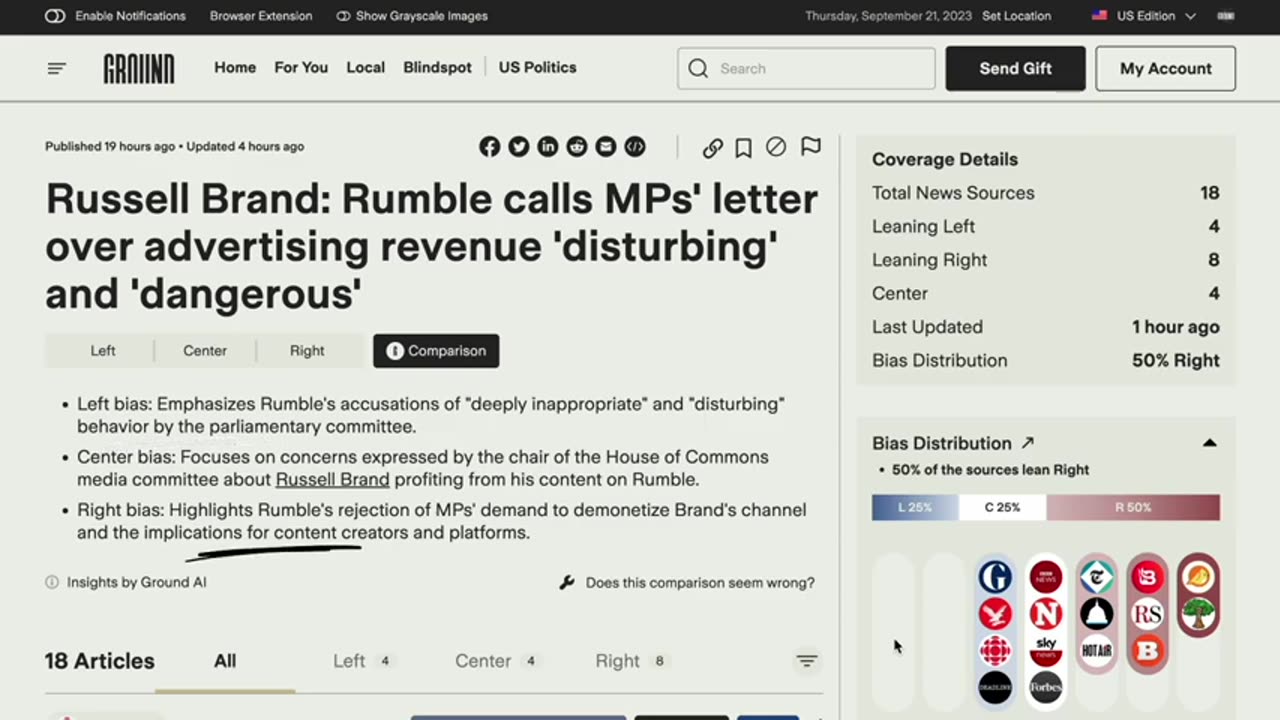
Task: Open the For You nav item
Action: coord(301,68)
